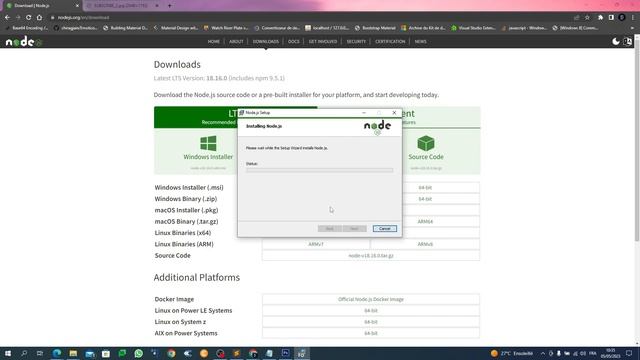Click the 64-bit link for AIX on Power Systems
This screenshot has width=640, height=360.
pos(371,333)
